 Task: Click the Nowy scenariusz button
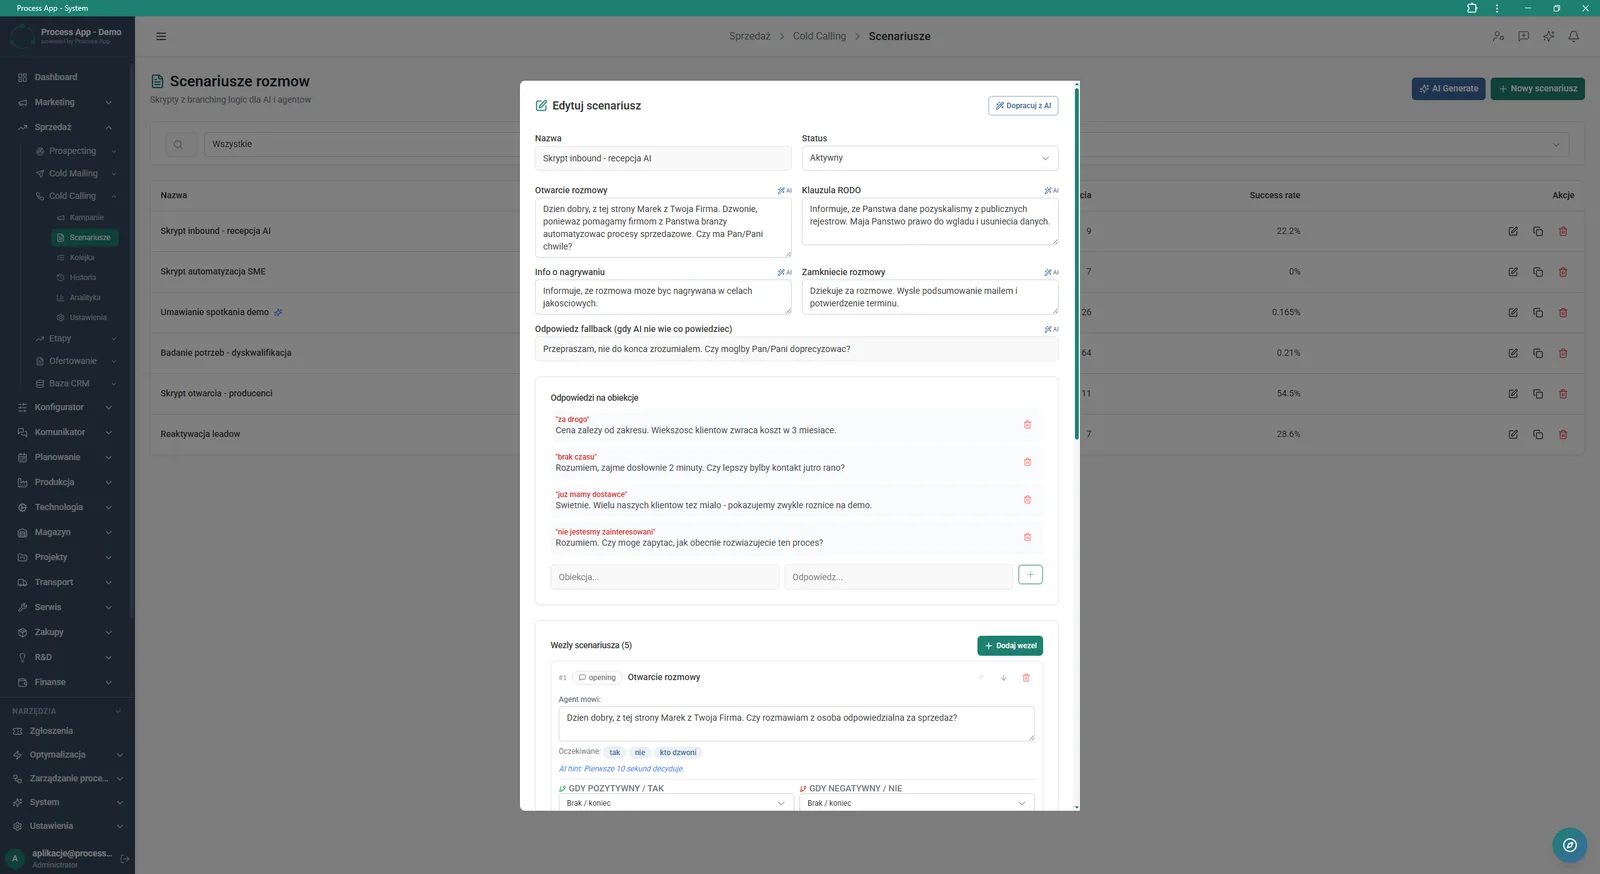[x=1537, y=89]
